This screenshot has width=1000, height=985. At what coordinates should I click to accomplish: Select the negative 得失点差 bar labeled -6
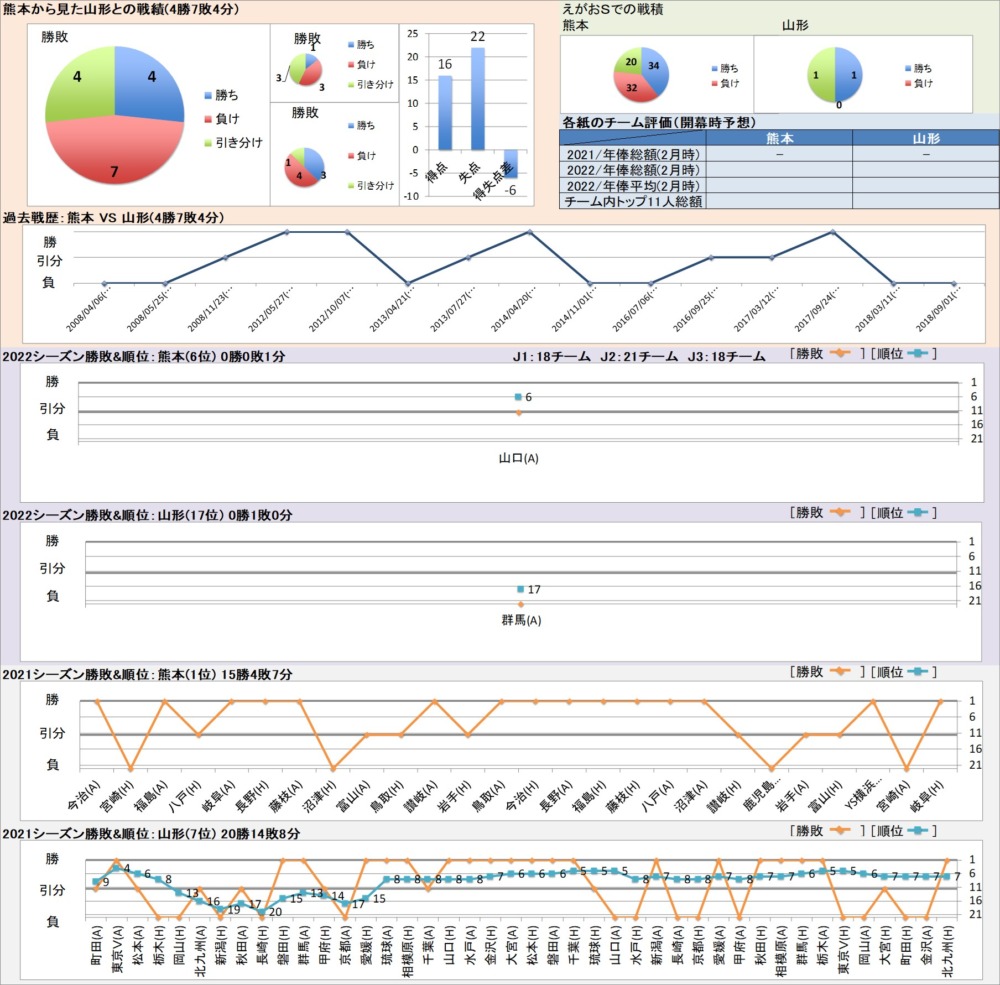coord(510,163)
